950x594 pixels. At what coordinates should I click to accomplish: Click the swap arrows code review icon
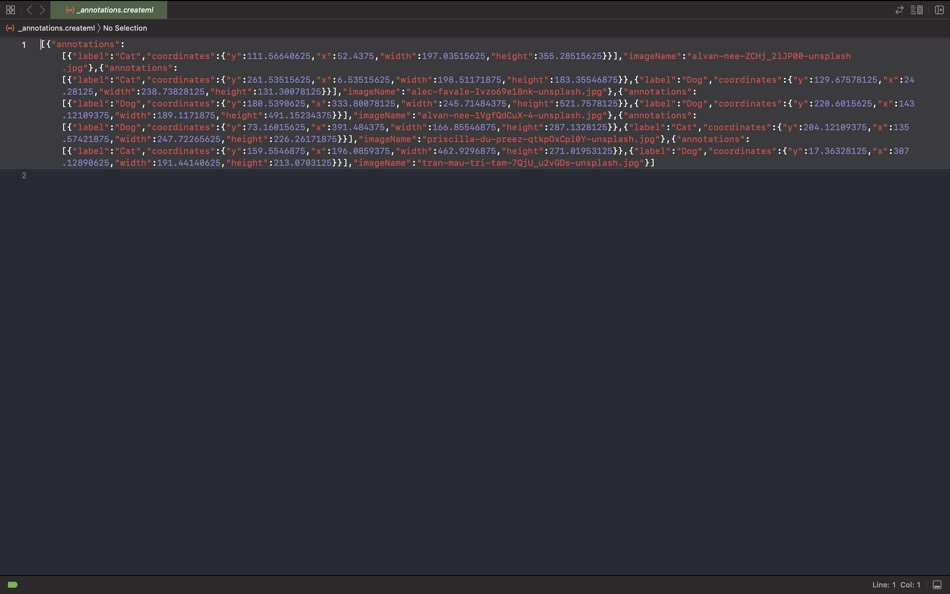coord(899,10)
